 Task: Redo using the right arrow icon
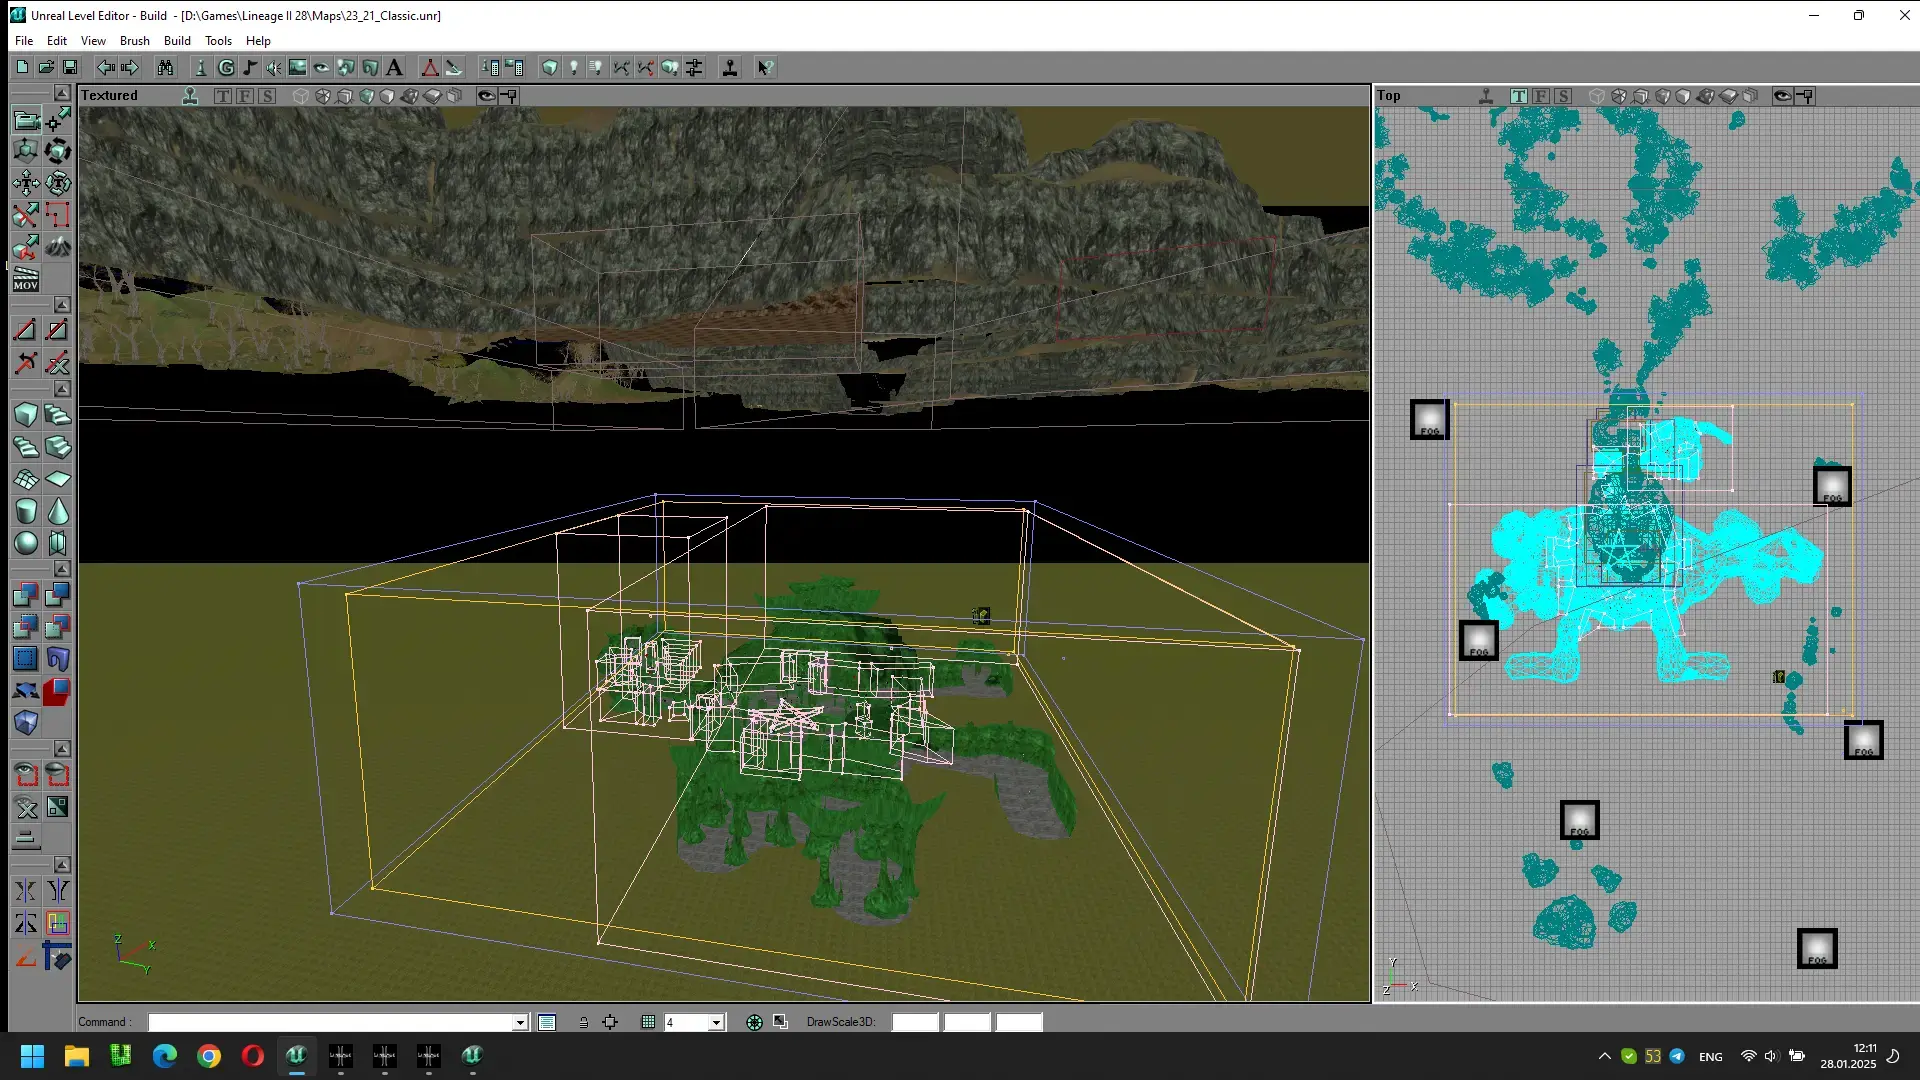129,67
